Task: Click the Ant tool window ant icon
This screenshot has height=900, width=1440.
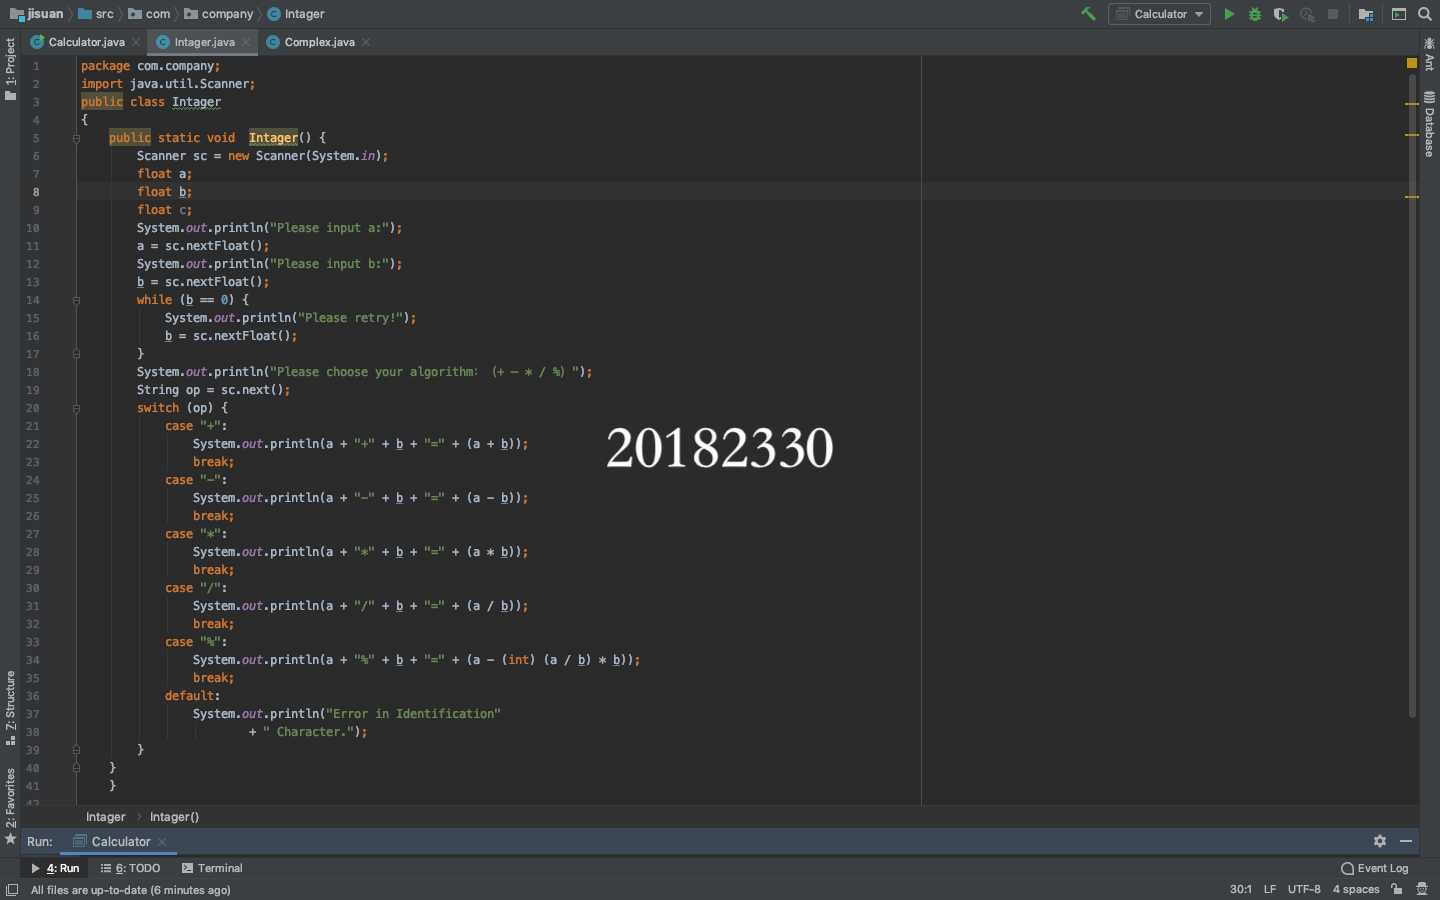Action: 1429,43
